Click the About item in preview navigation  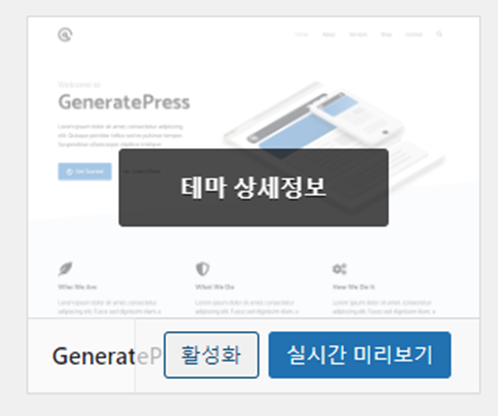329,34
